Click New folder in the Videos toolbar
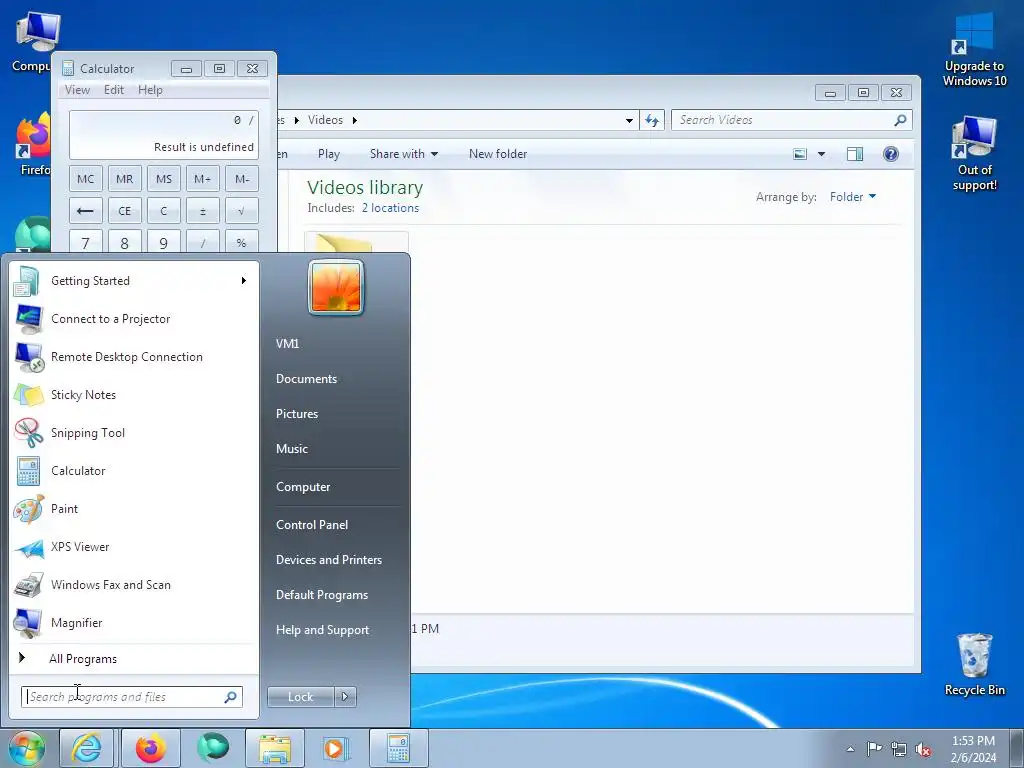The width and height of the screenshot is (1024, 768). coord(498,154)
